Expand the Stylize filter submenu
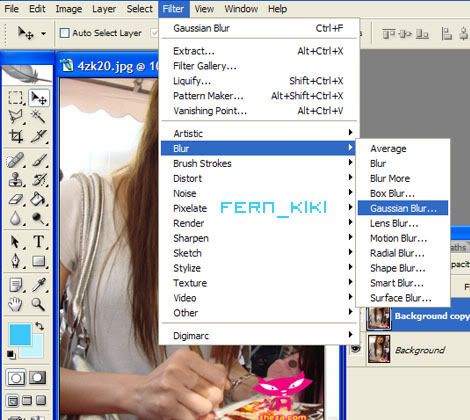Screen dimensions: 470x420 257,268
